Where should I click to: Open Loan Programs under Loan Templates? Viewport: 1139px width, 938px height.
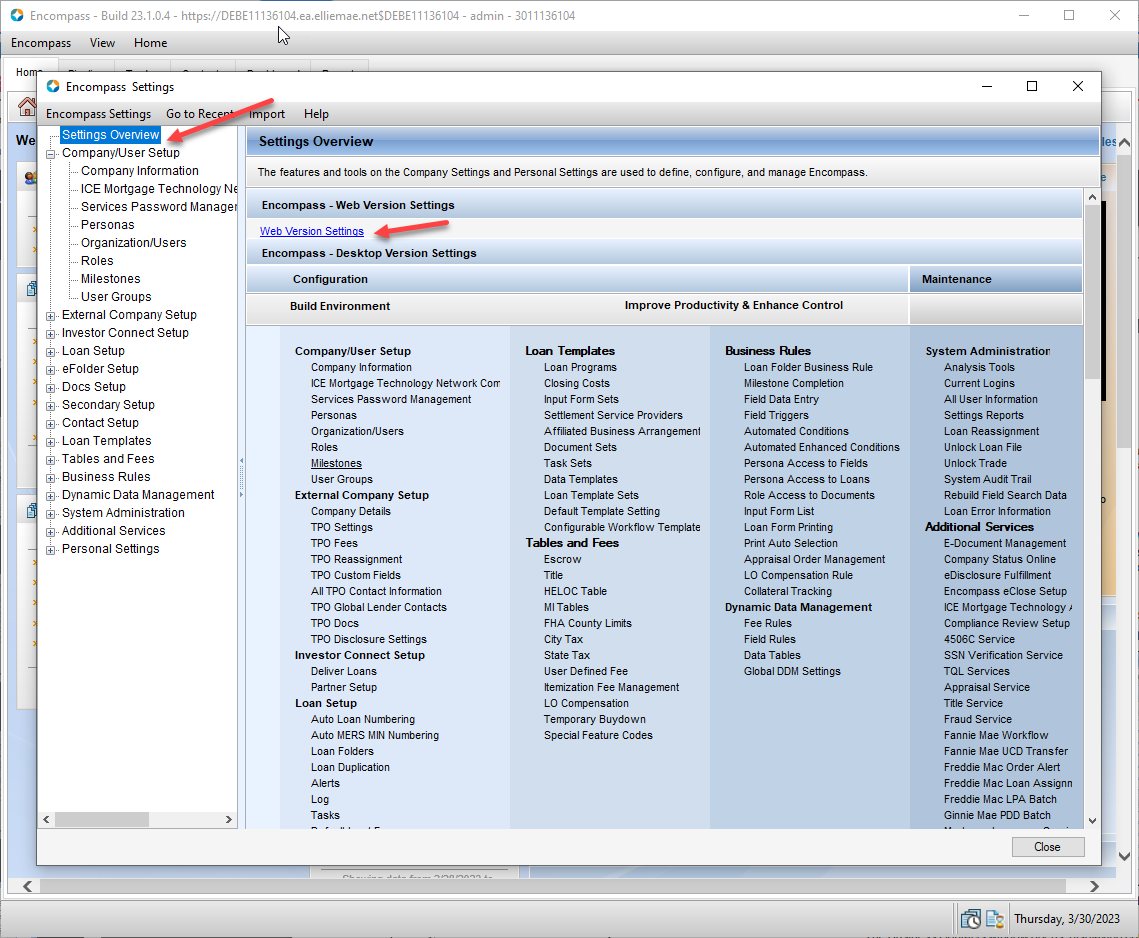pyautogui.click(x=580, y=368)
